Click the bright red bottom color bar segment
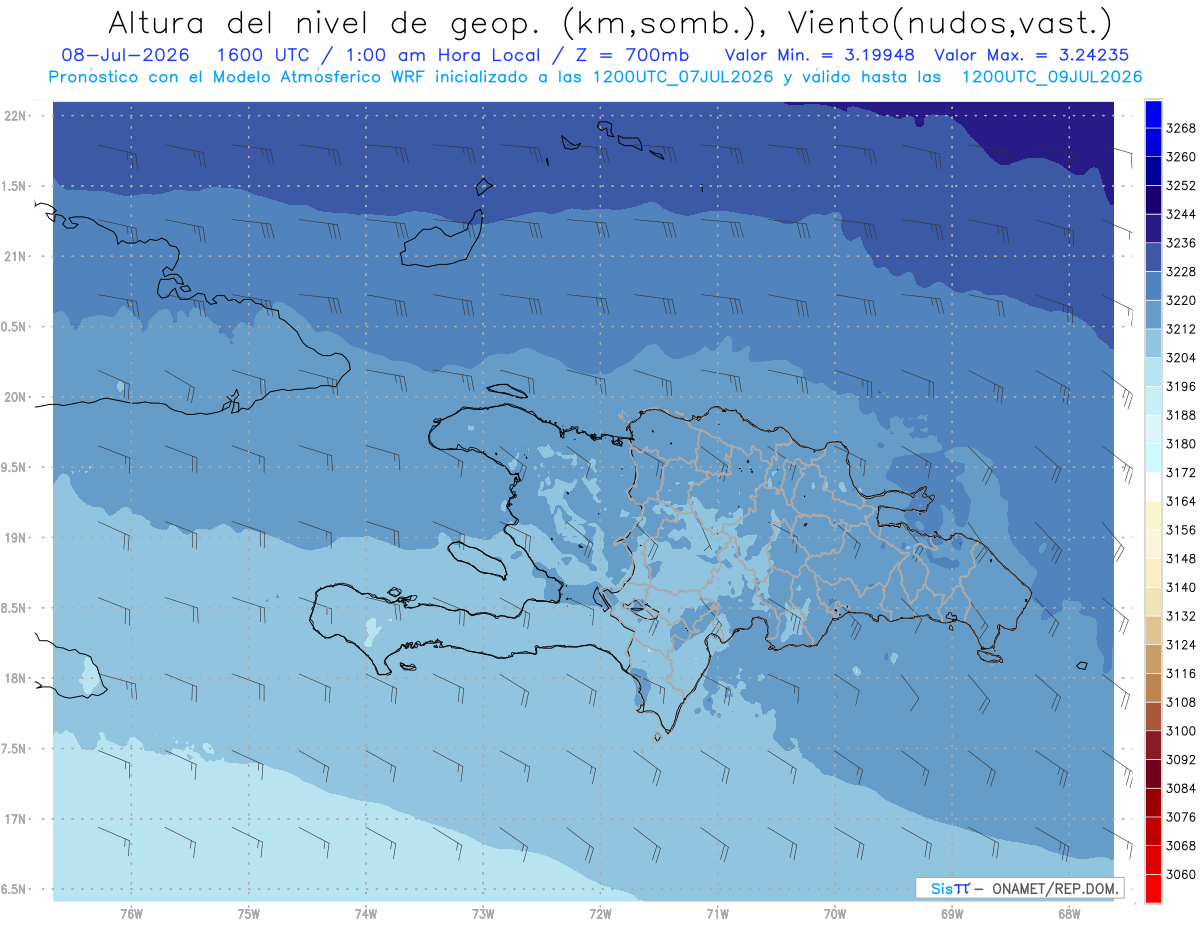Screen dimensions: 1200x927 [1153, 889]
